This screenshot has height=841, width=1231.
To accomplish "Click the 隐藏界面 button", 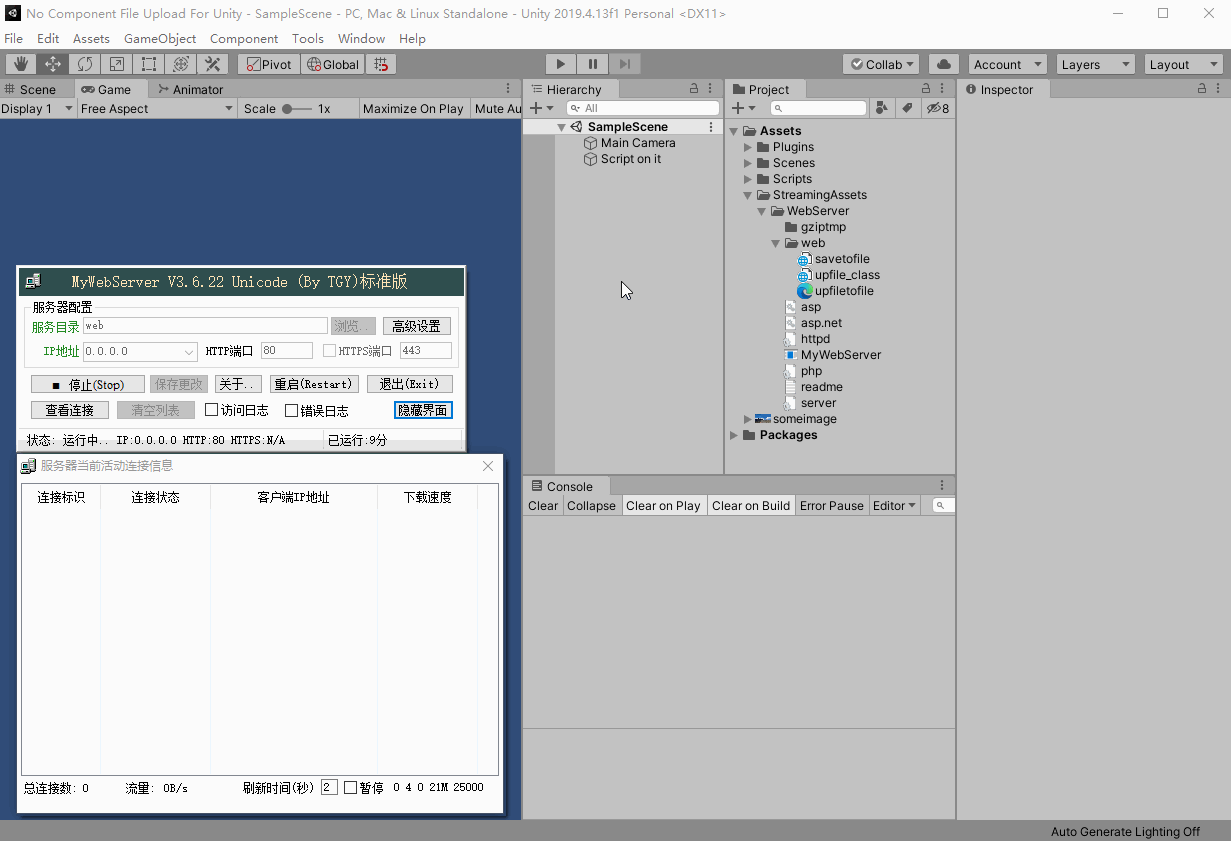I will click(423, 410).
